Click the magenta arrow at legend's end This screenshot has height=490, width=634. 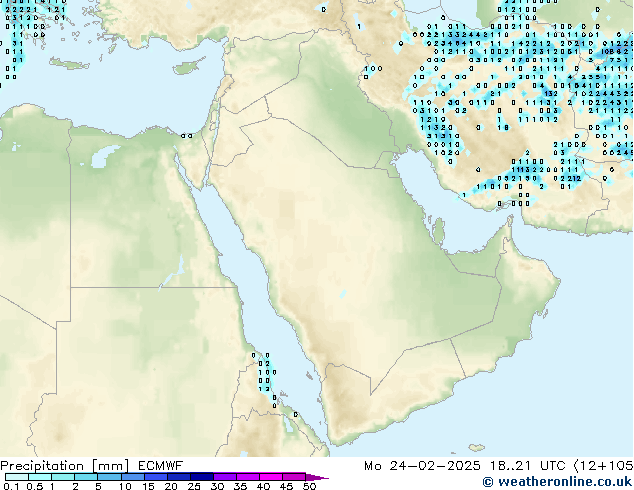[322, 478]
